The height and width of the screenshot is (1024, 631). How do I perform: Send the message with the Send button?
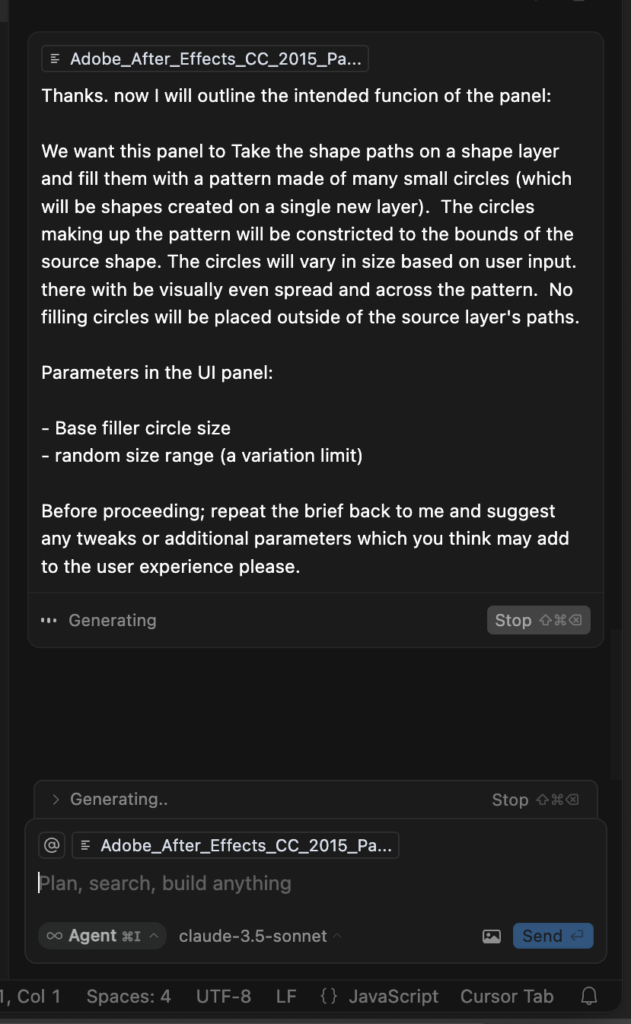coord(553,936)
